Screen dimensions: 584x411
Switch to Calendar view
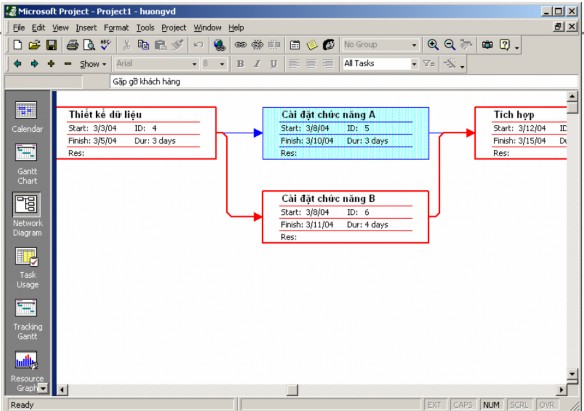tap(27, 117)
